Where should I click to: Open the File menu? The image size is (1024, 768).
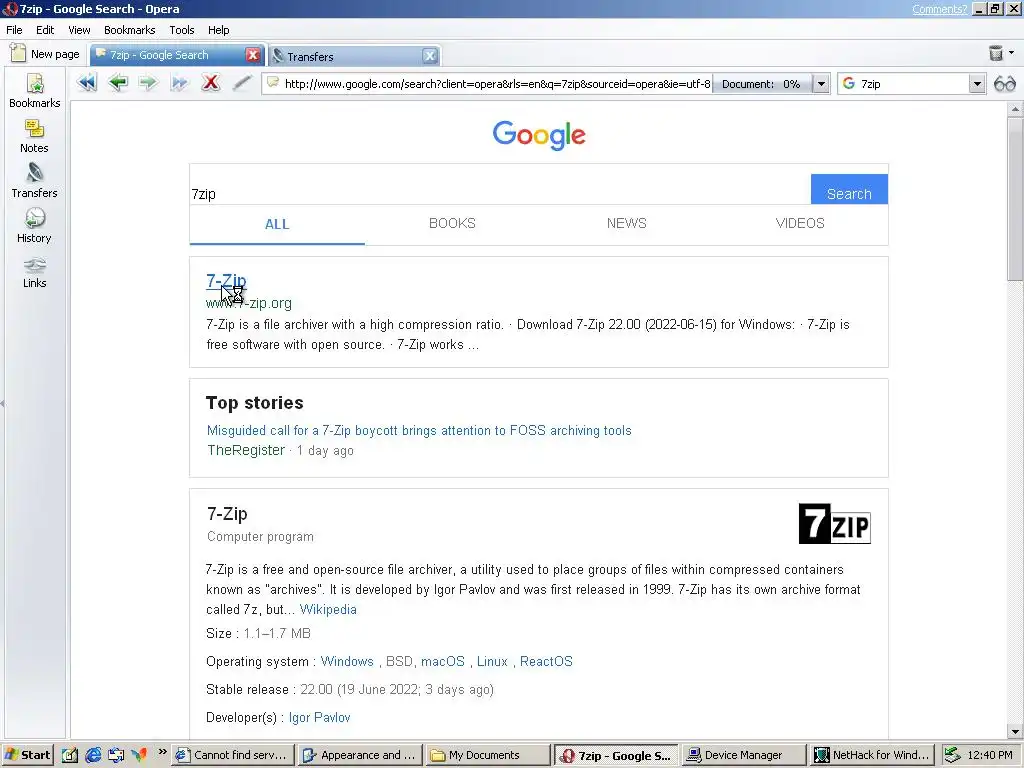coord(14,30)
